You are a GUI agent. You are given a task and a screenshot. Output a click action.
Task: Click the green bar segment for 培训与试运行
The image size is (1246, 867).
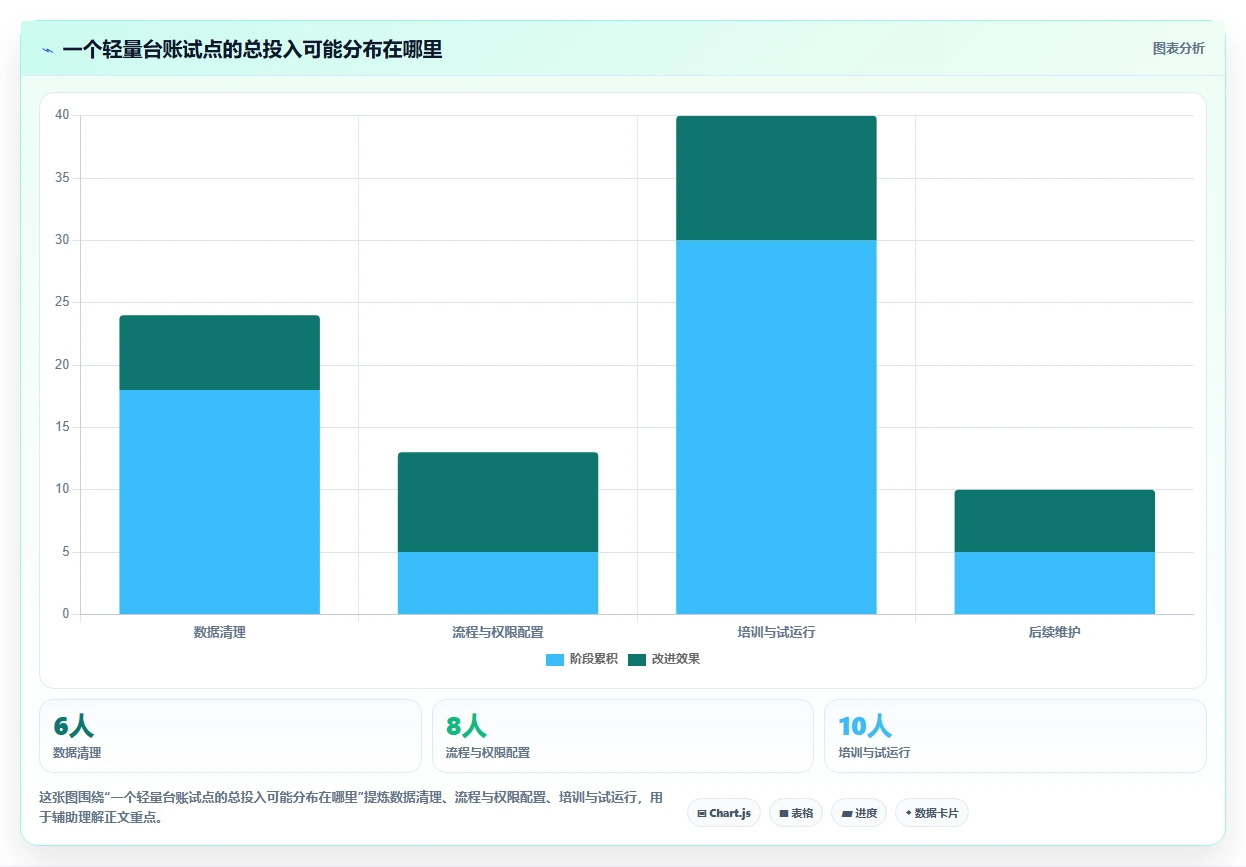click(x=776, y=178)
